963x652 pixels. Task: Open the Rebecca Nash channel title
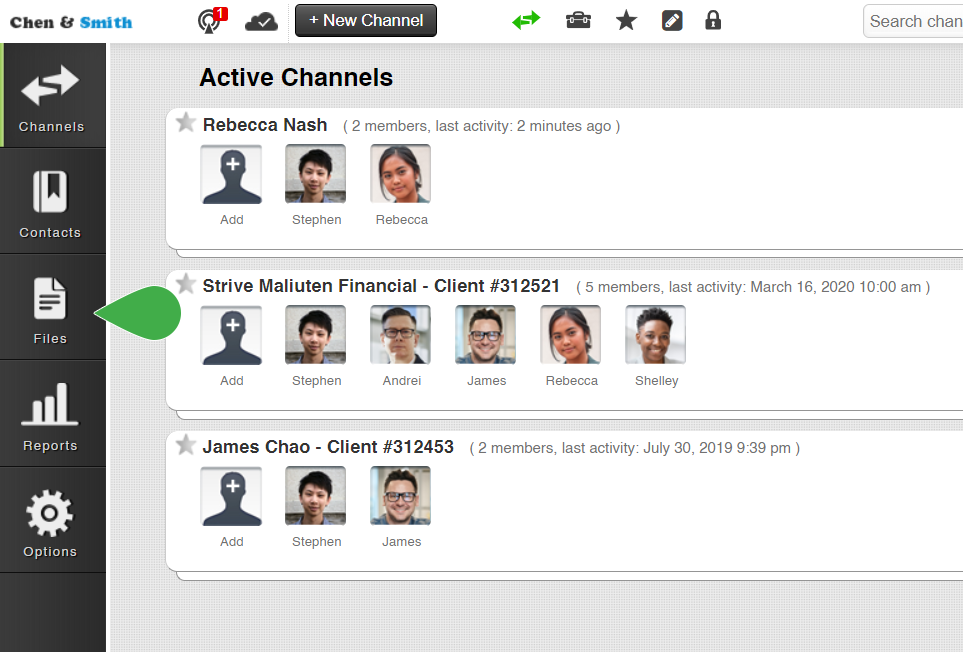pyautogui.click(x=265, y=125)
